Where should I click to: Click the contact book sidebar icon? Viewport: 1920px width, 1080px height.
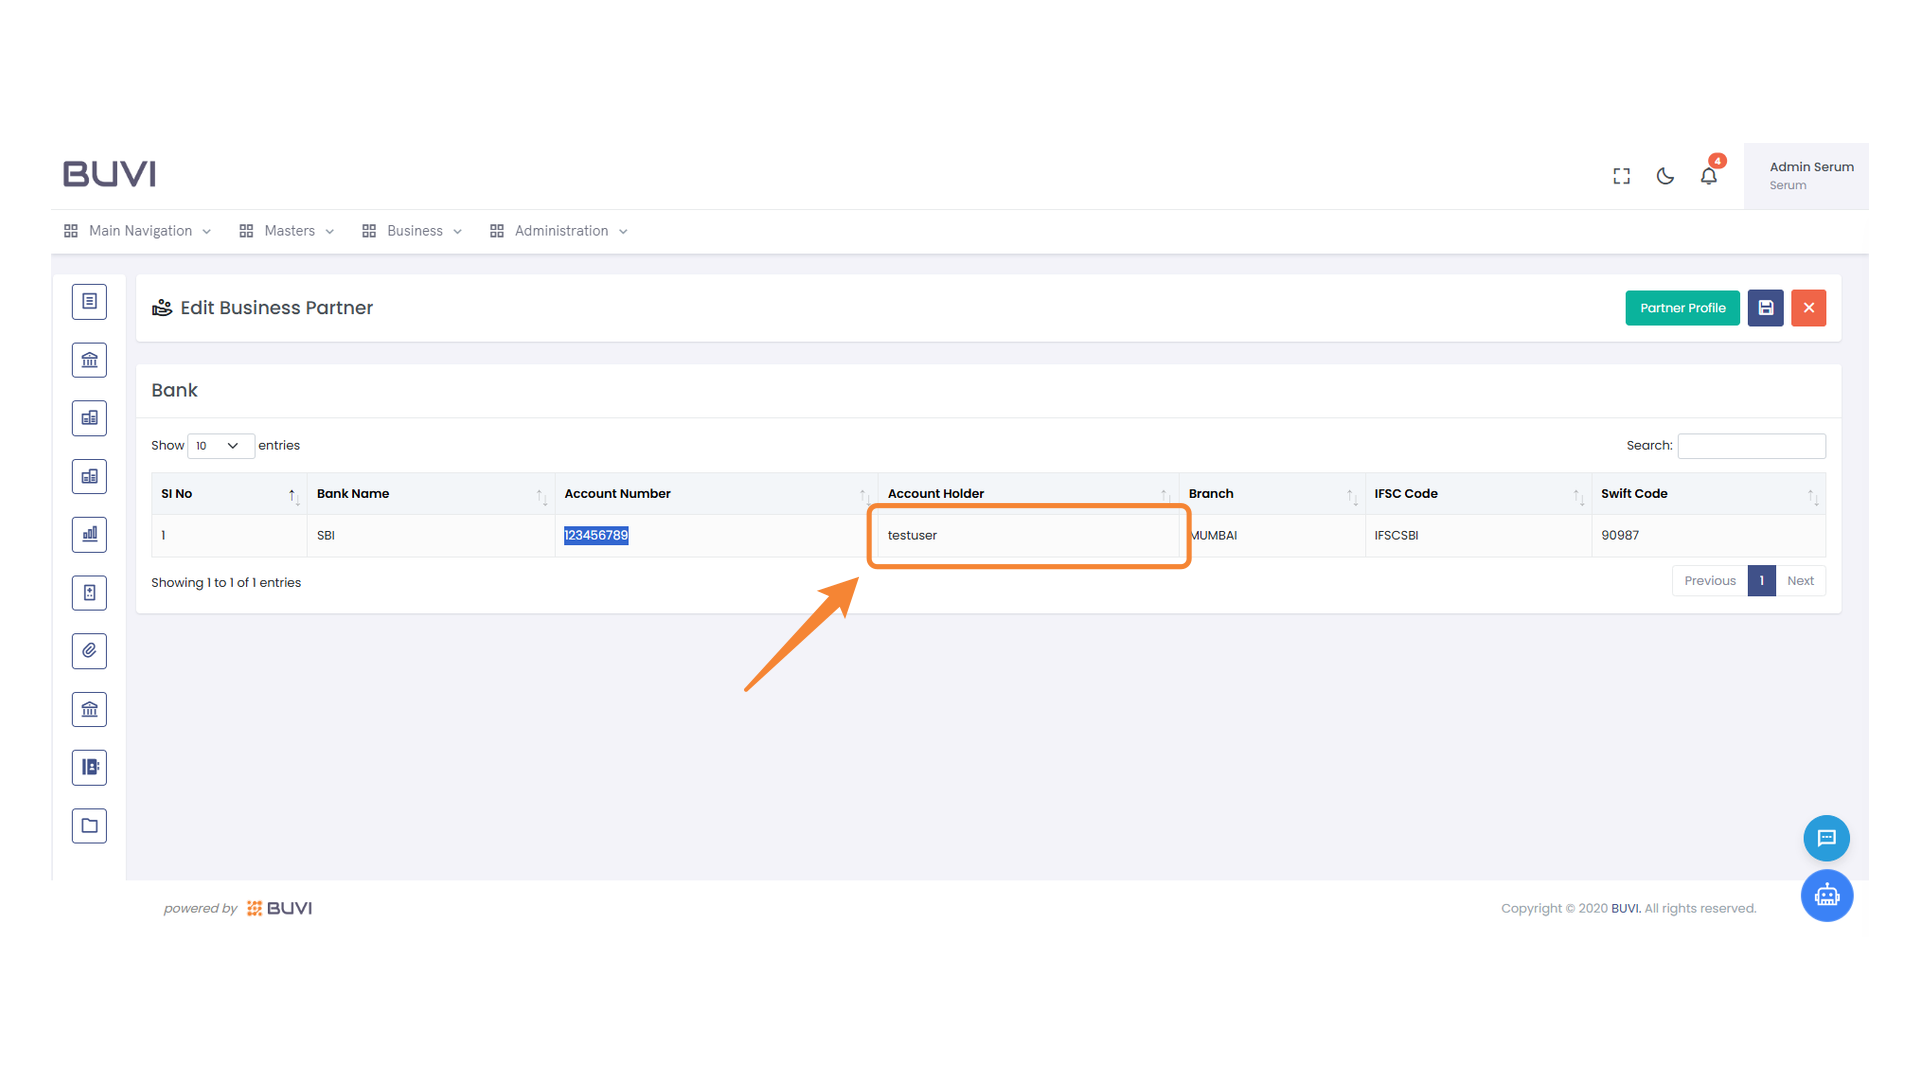[x=89, y=767]
